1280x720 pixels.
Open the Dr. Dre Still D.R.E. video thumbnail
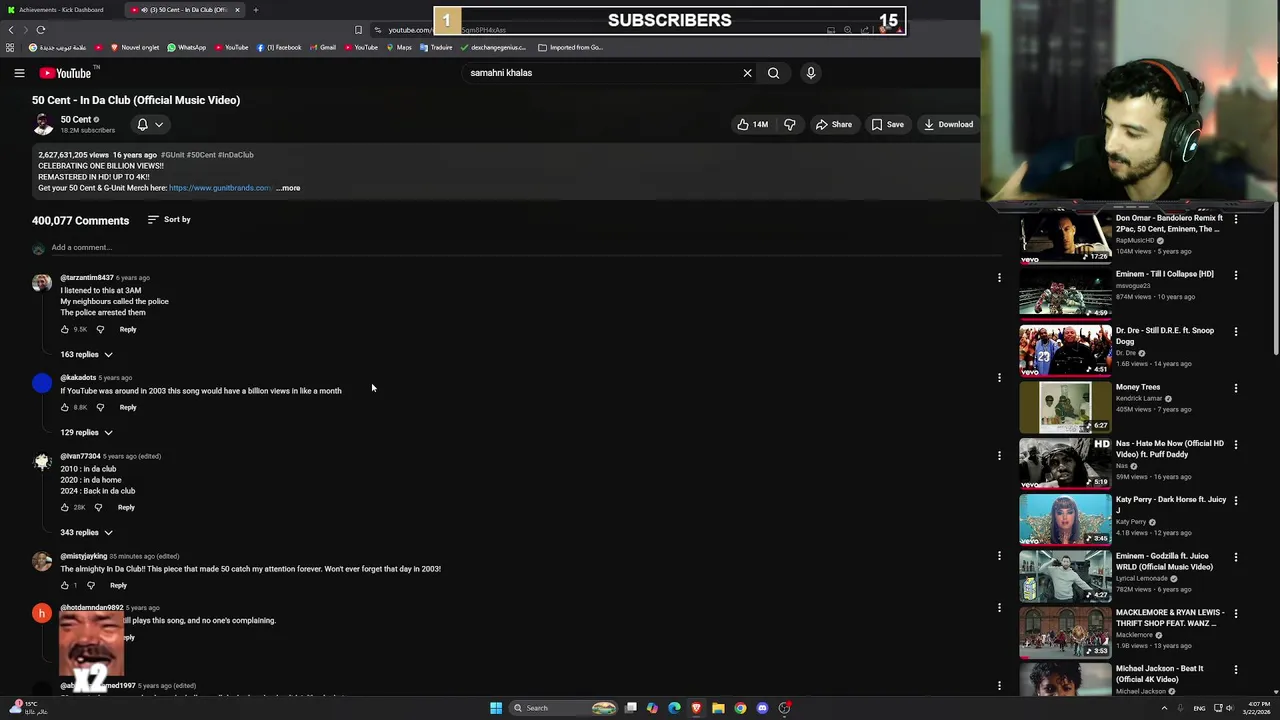[1065, 350]
